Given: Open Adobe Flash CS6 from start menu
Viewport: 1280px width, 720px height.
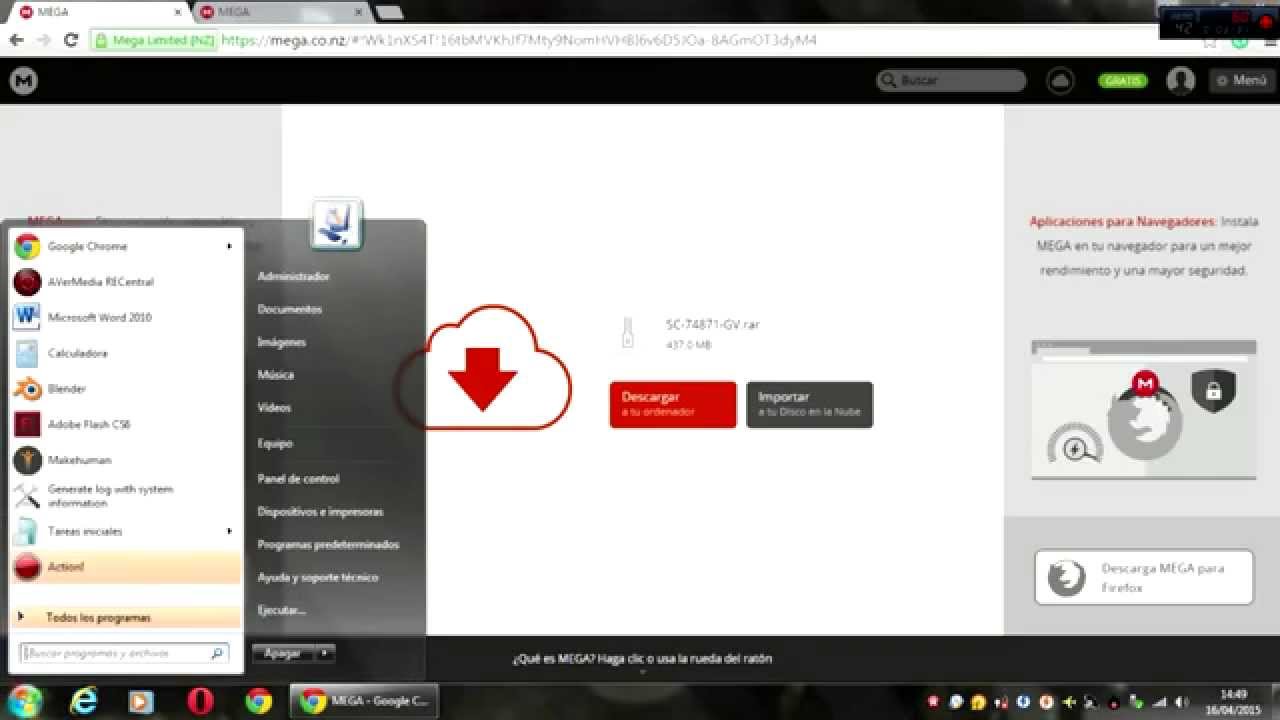Looking at the screenshot, I should point(124,424).
